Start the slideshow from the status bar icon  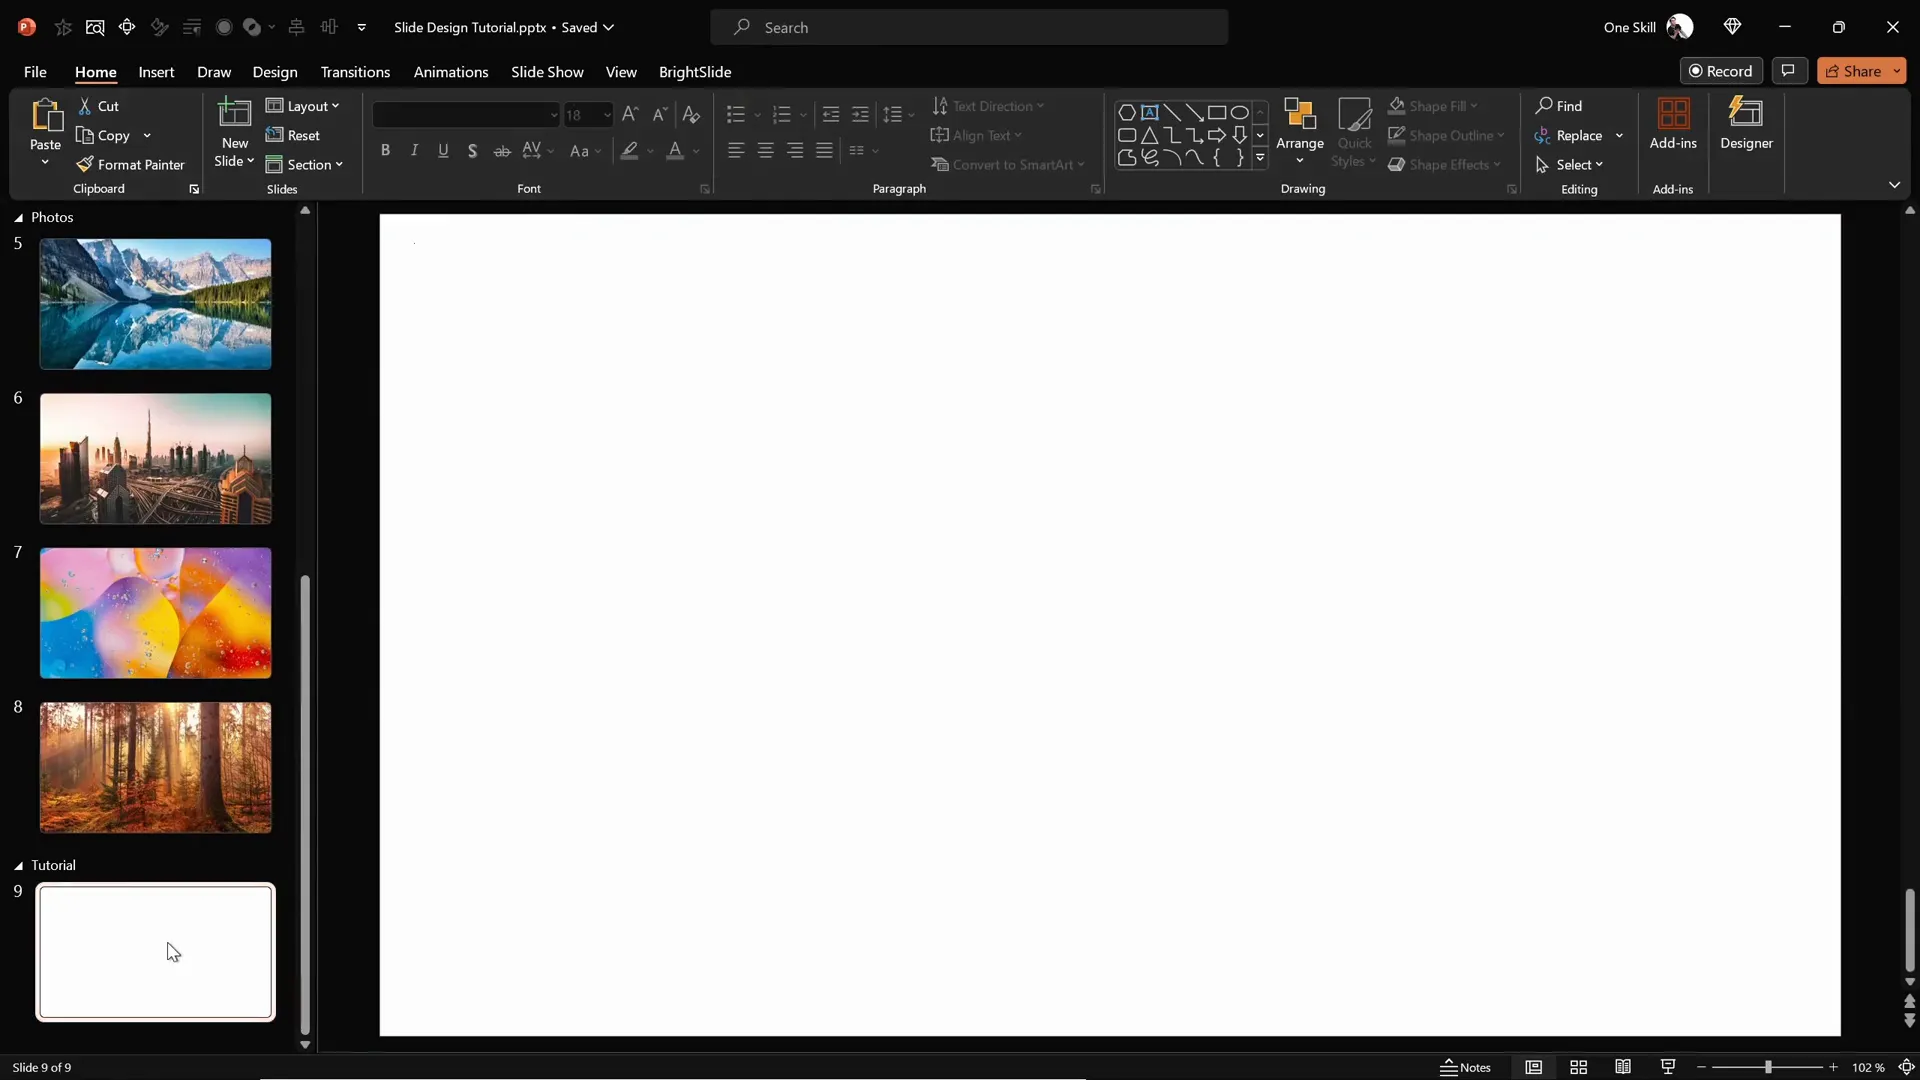pos(1667,1067)
